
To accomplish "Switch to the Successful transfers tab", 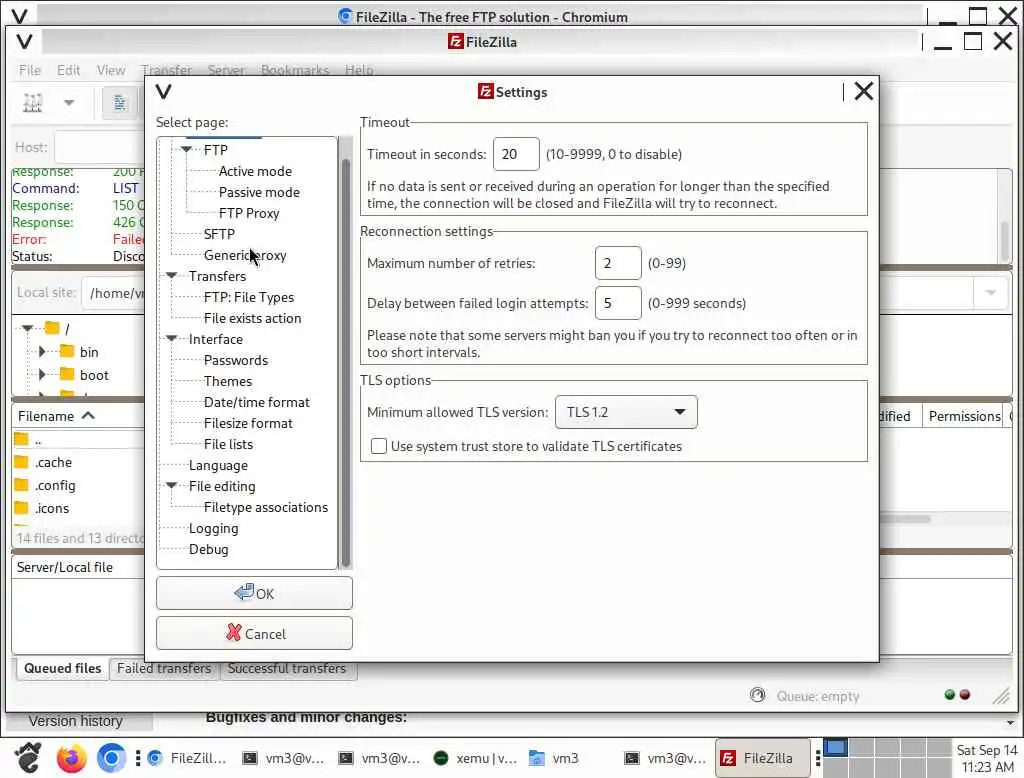I will [x=287, y=668].
